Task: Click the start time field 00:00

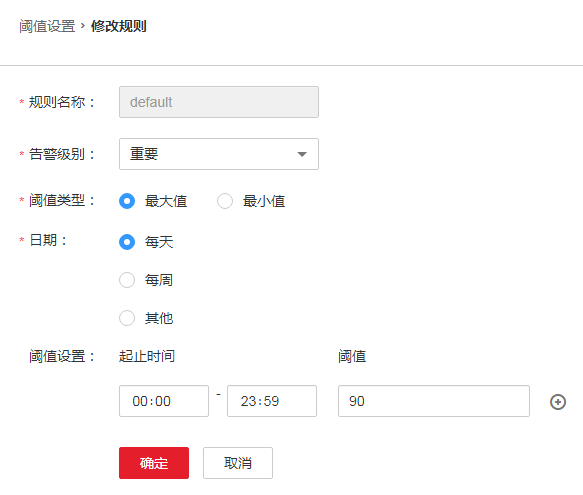Action: 164,401
